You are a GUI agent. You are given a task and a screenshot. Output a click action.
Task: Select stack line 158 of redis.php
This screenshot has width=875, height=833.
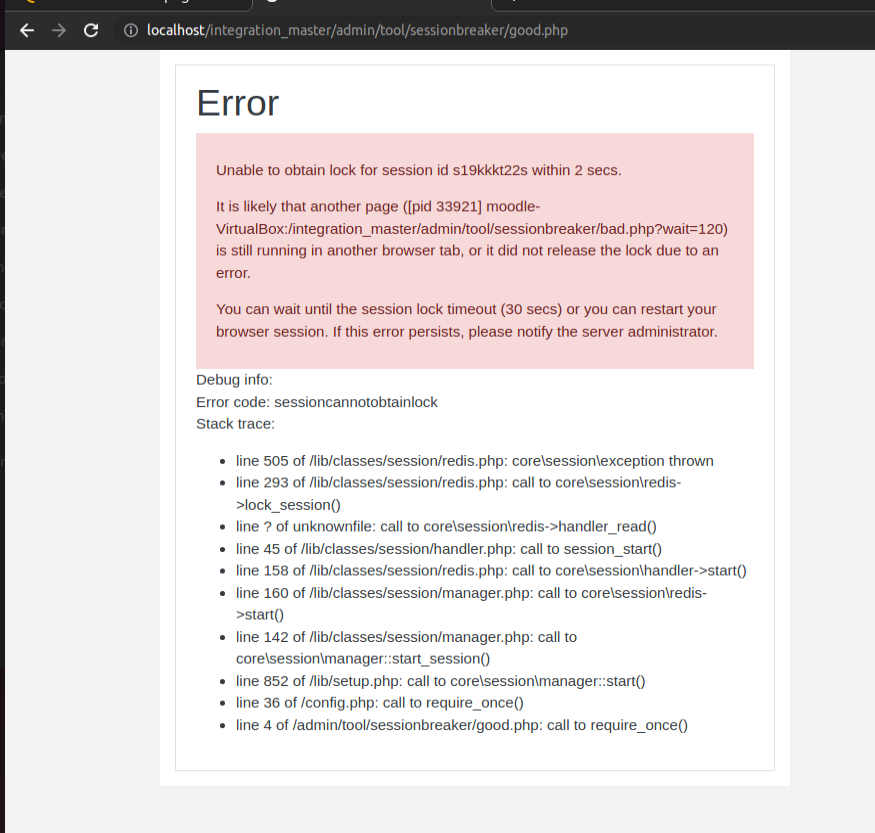click(x=491, y=571)
